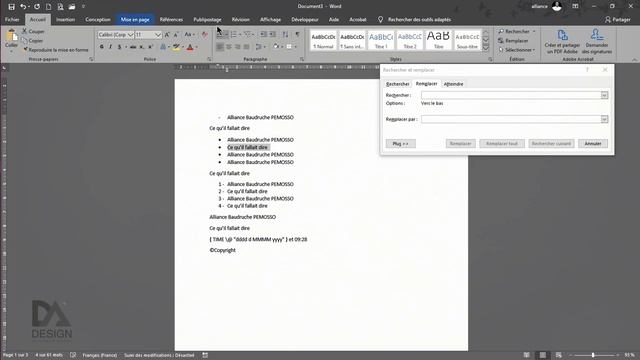640x360 pixels.
Task: Increase paragraph indent
Action: coord(273,34)
